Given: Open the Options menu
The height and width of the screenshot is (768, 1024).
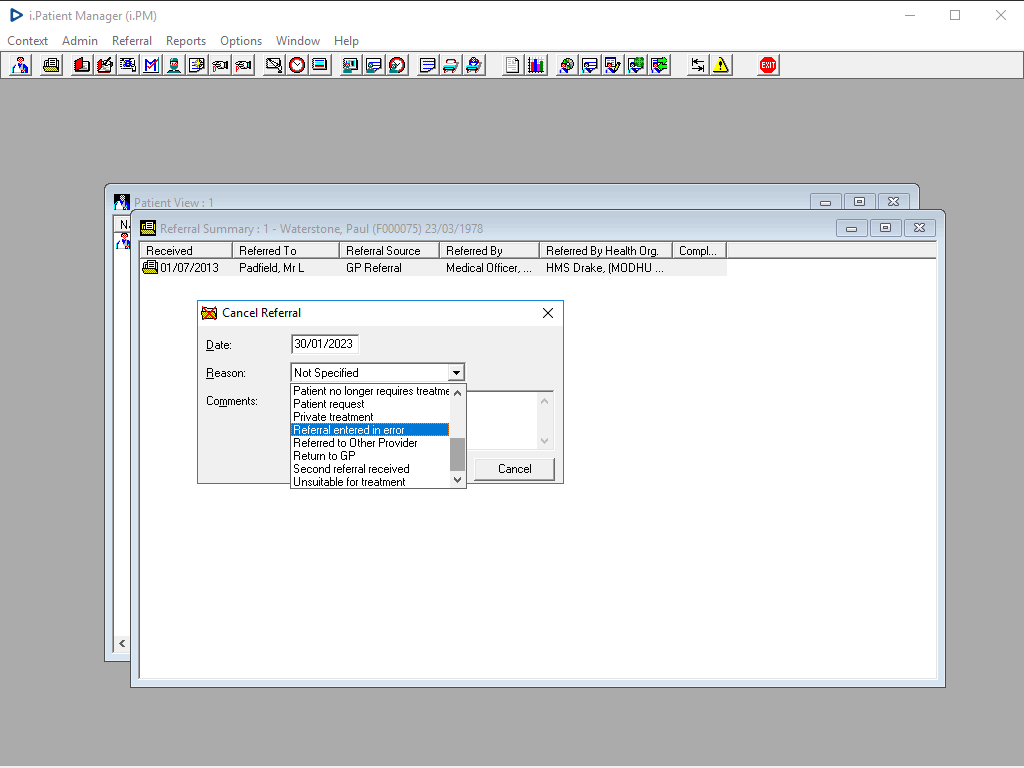Looking at the screenshot, I should click(x=241, y=40).
